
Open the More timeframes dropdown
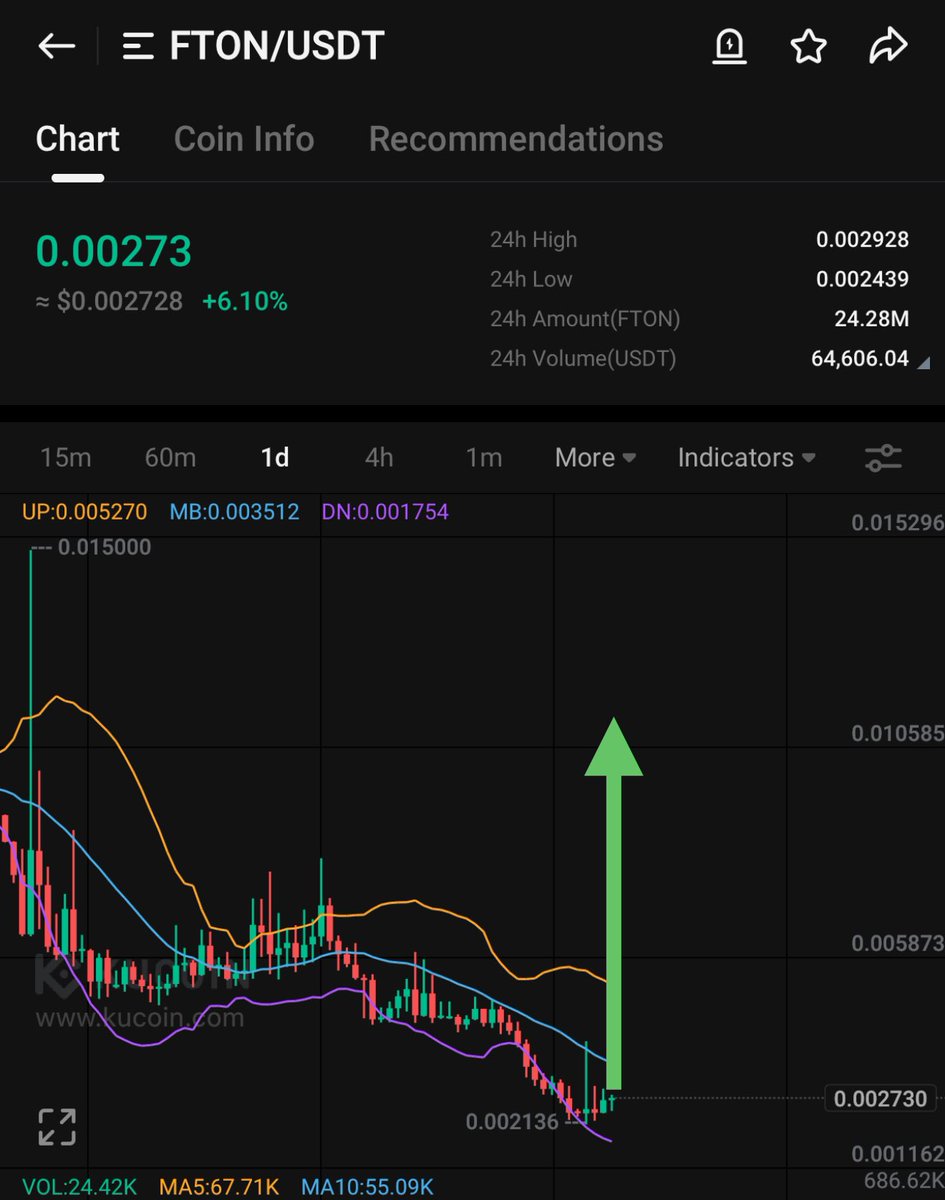click(x=596, y=458)
